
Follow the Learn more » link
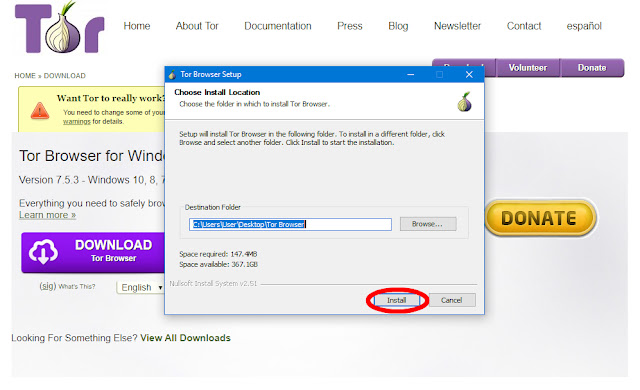pyautogui.click(x=47, y=215)
